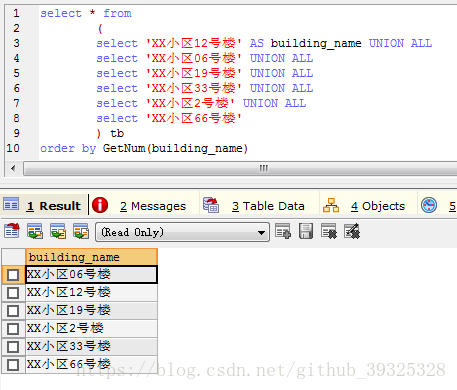Viewport: 457px width, 390px height.
Task: Click the second result toolbar grid icon
Action: [35, 231]
